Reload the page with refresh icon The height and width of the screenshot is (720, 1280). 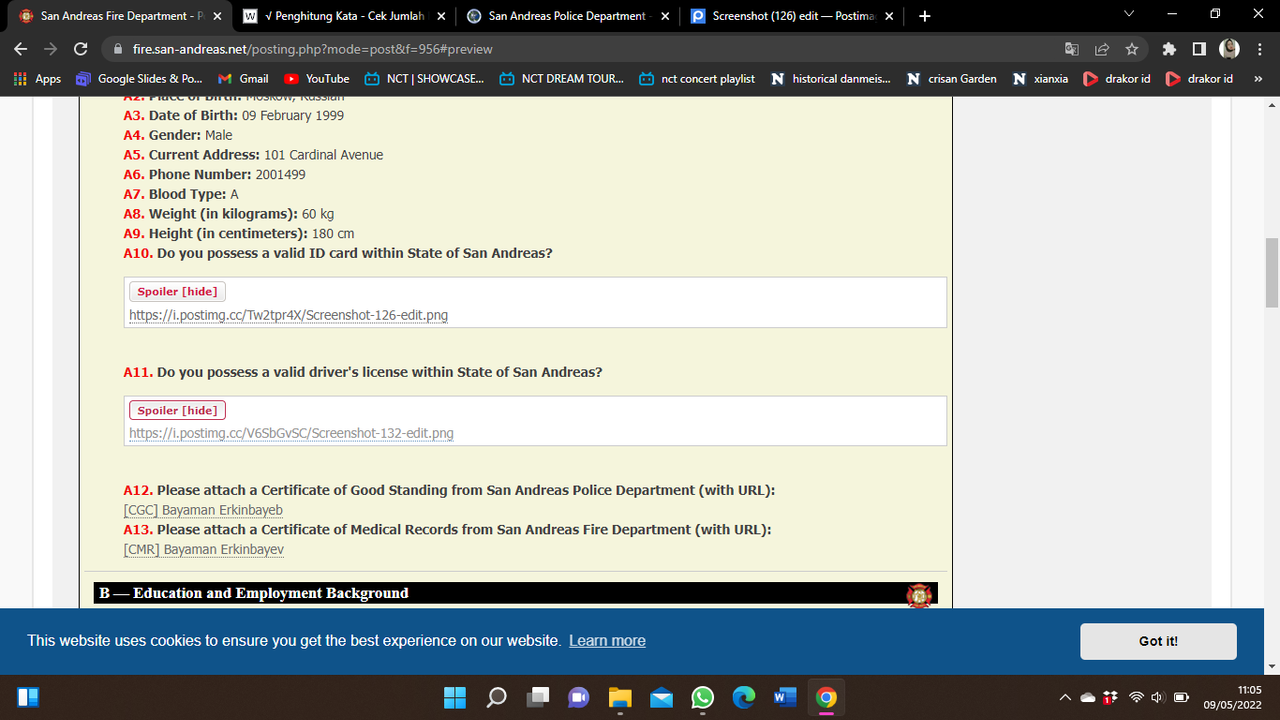tap(79, 49)
